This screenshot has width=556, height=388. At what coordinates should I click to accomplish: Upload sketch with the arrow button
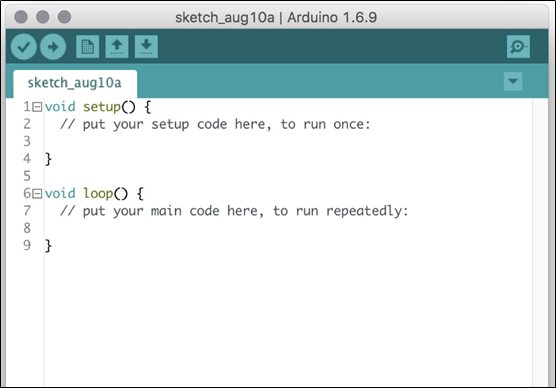(53, 47)
